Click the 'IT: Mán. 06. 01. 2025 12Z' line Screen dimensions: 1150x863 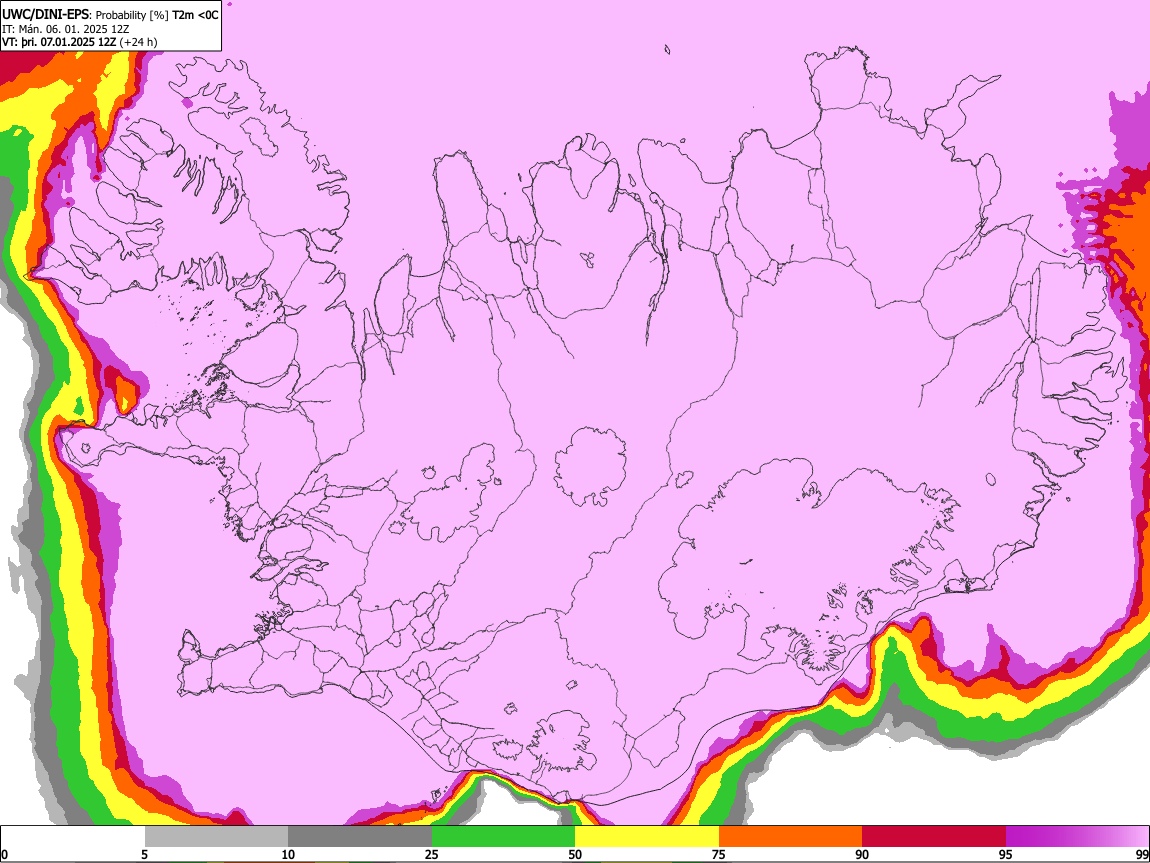coord(65,29)
